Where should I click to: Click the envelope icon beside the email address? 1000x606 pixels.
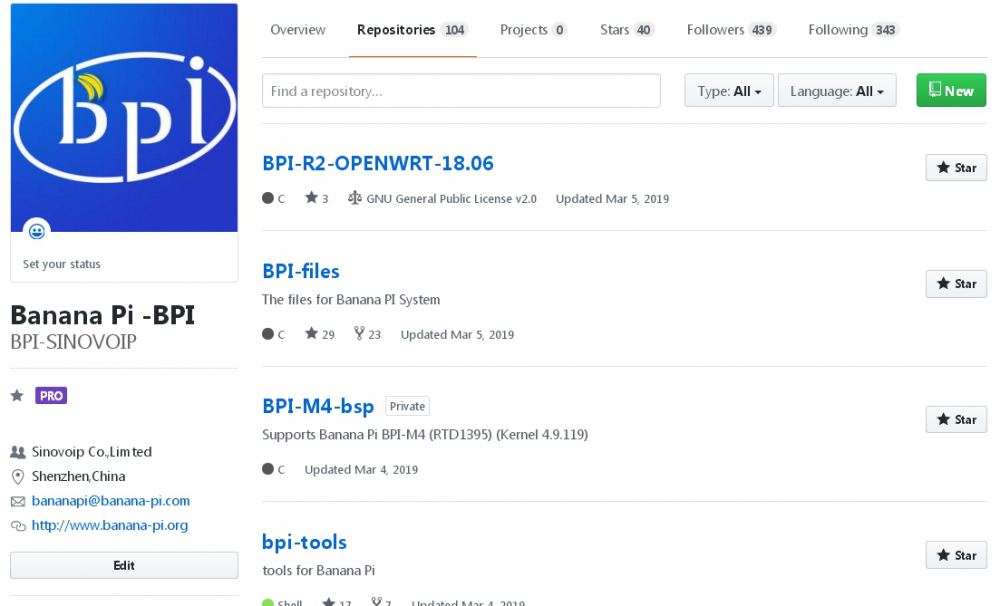pyautogui.click(x=16, y=501)
